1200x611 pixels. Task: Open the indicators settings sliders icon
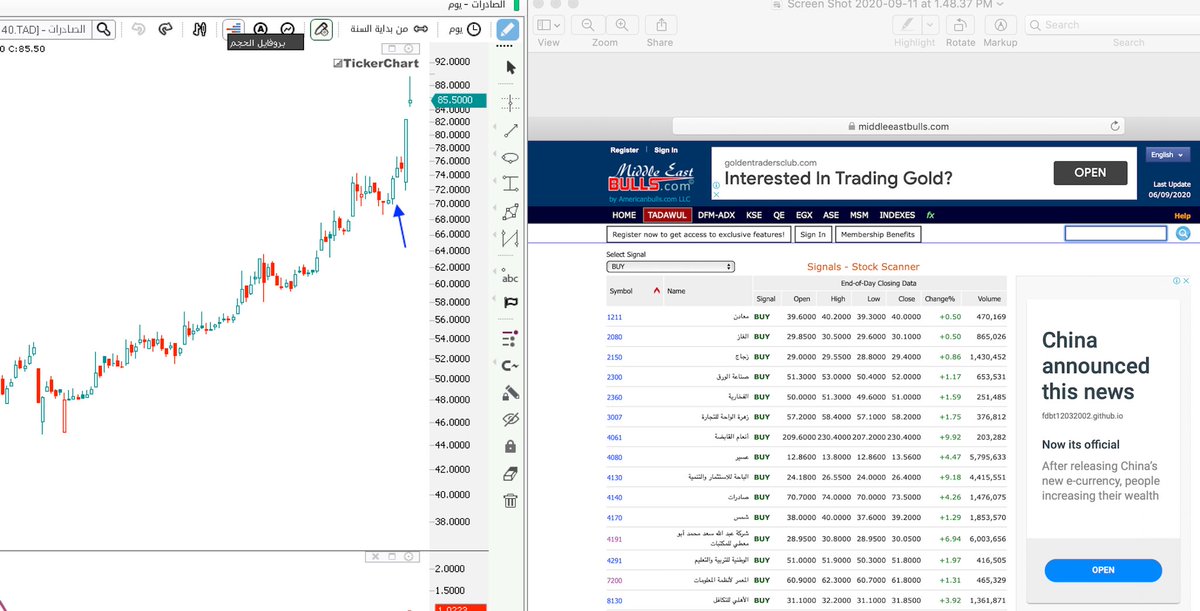200,30
